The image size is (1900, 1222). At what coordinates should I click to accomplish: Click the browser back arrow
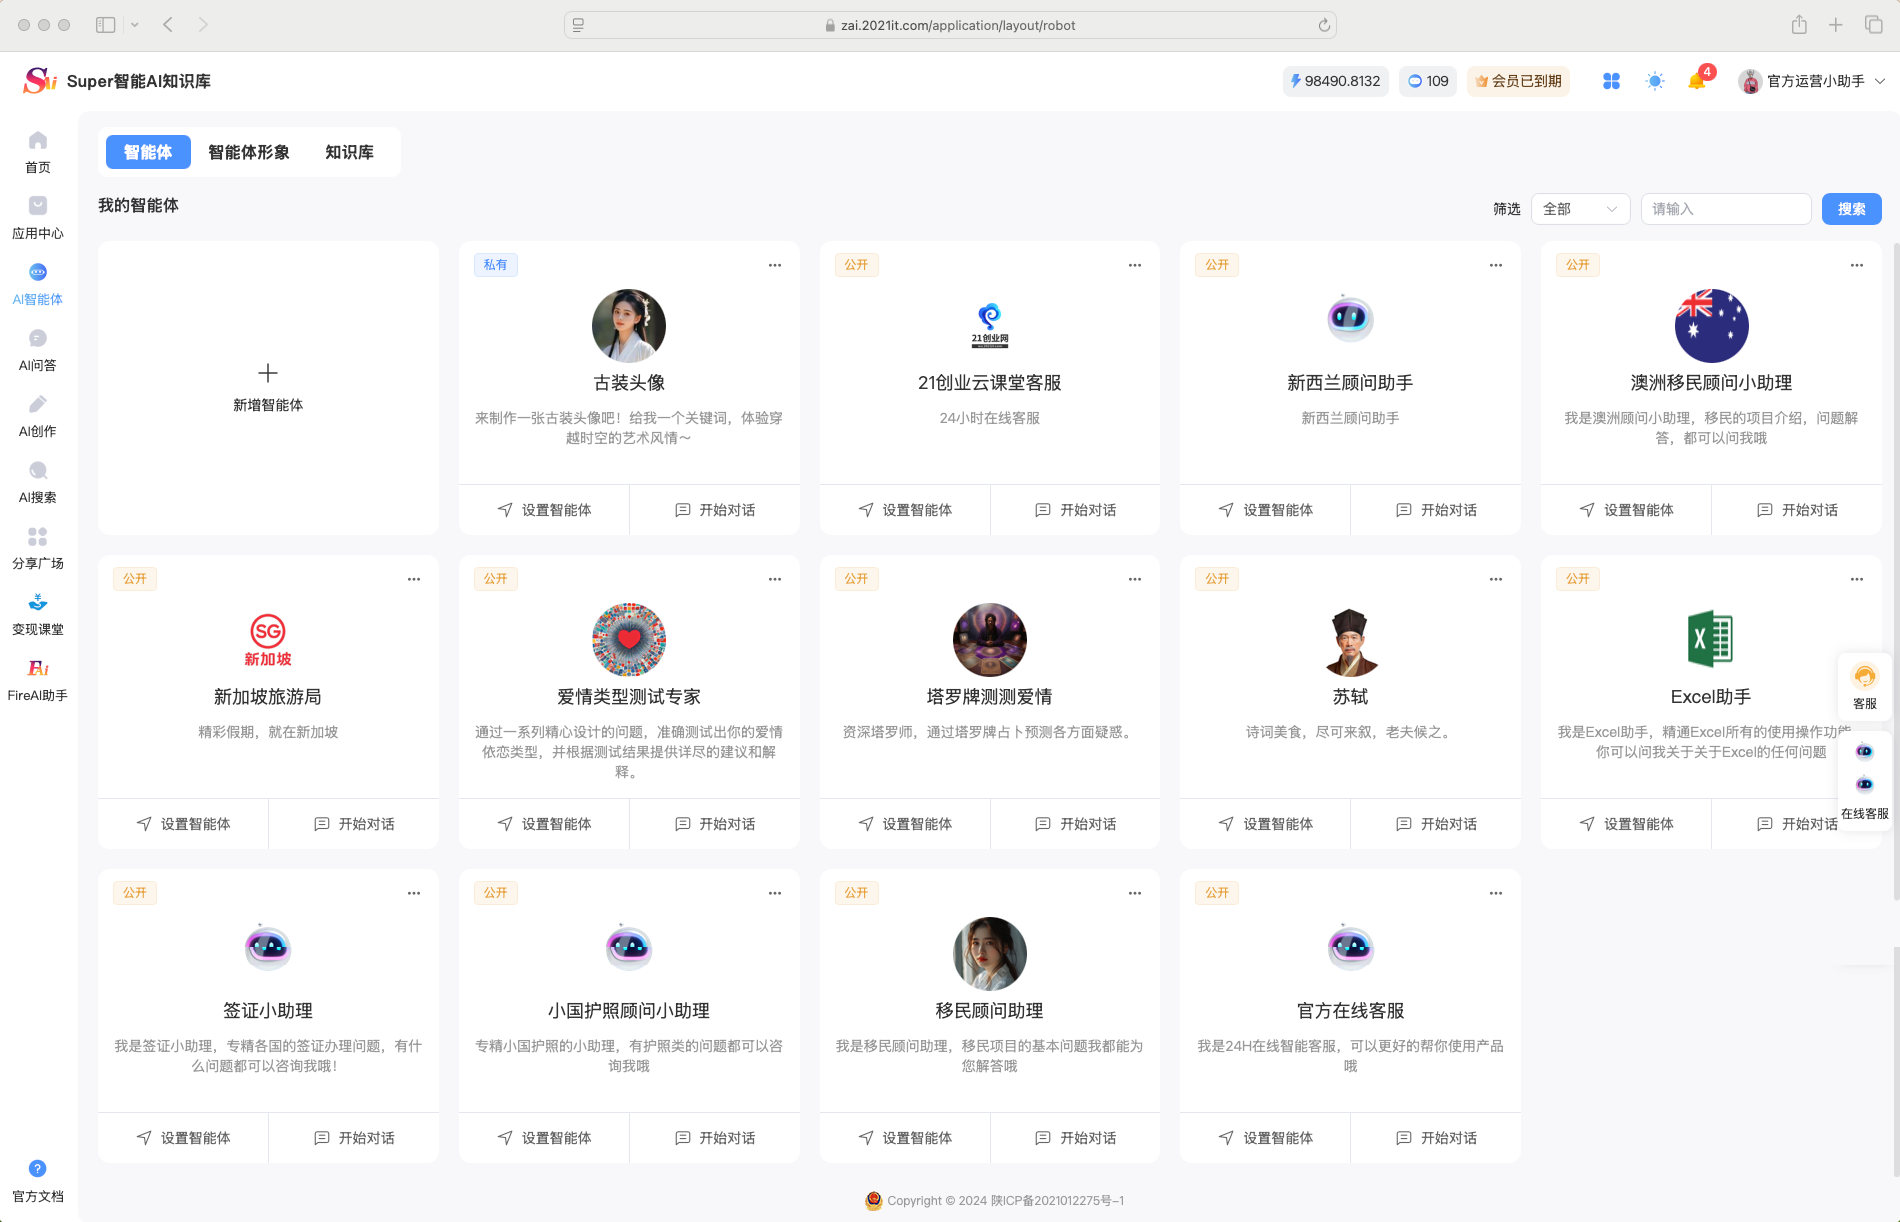pos(168,25)
